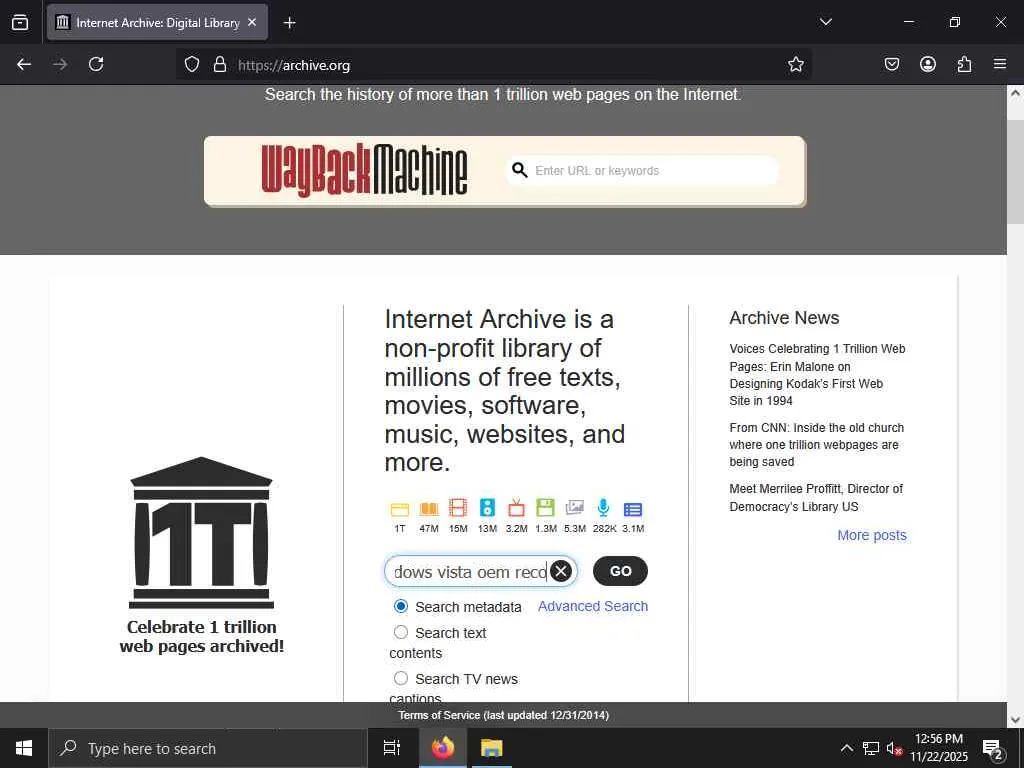1024x768 pixels.
Task: Open the notification center icon
Action: [992, 749]
